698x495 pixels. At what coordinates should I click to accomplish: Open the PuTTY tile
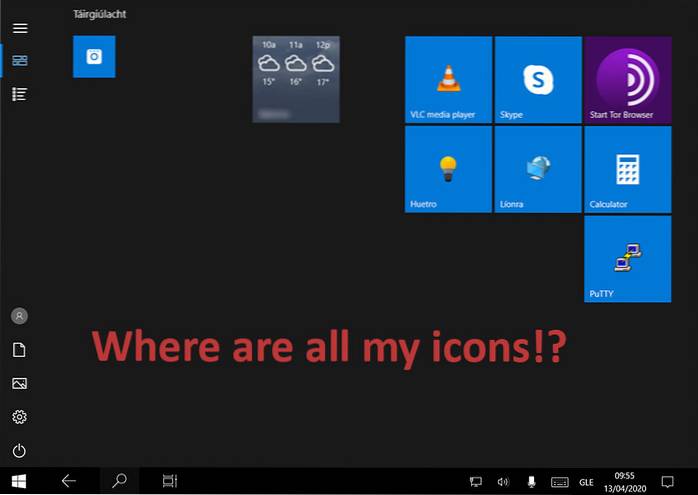point(627,258)
